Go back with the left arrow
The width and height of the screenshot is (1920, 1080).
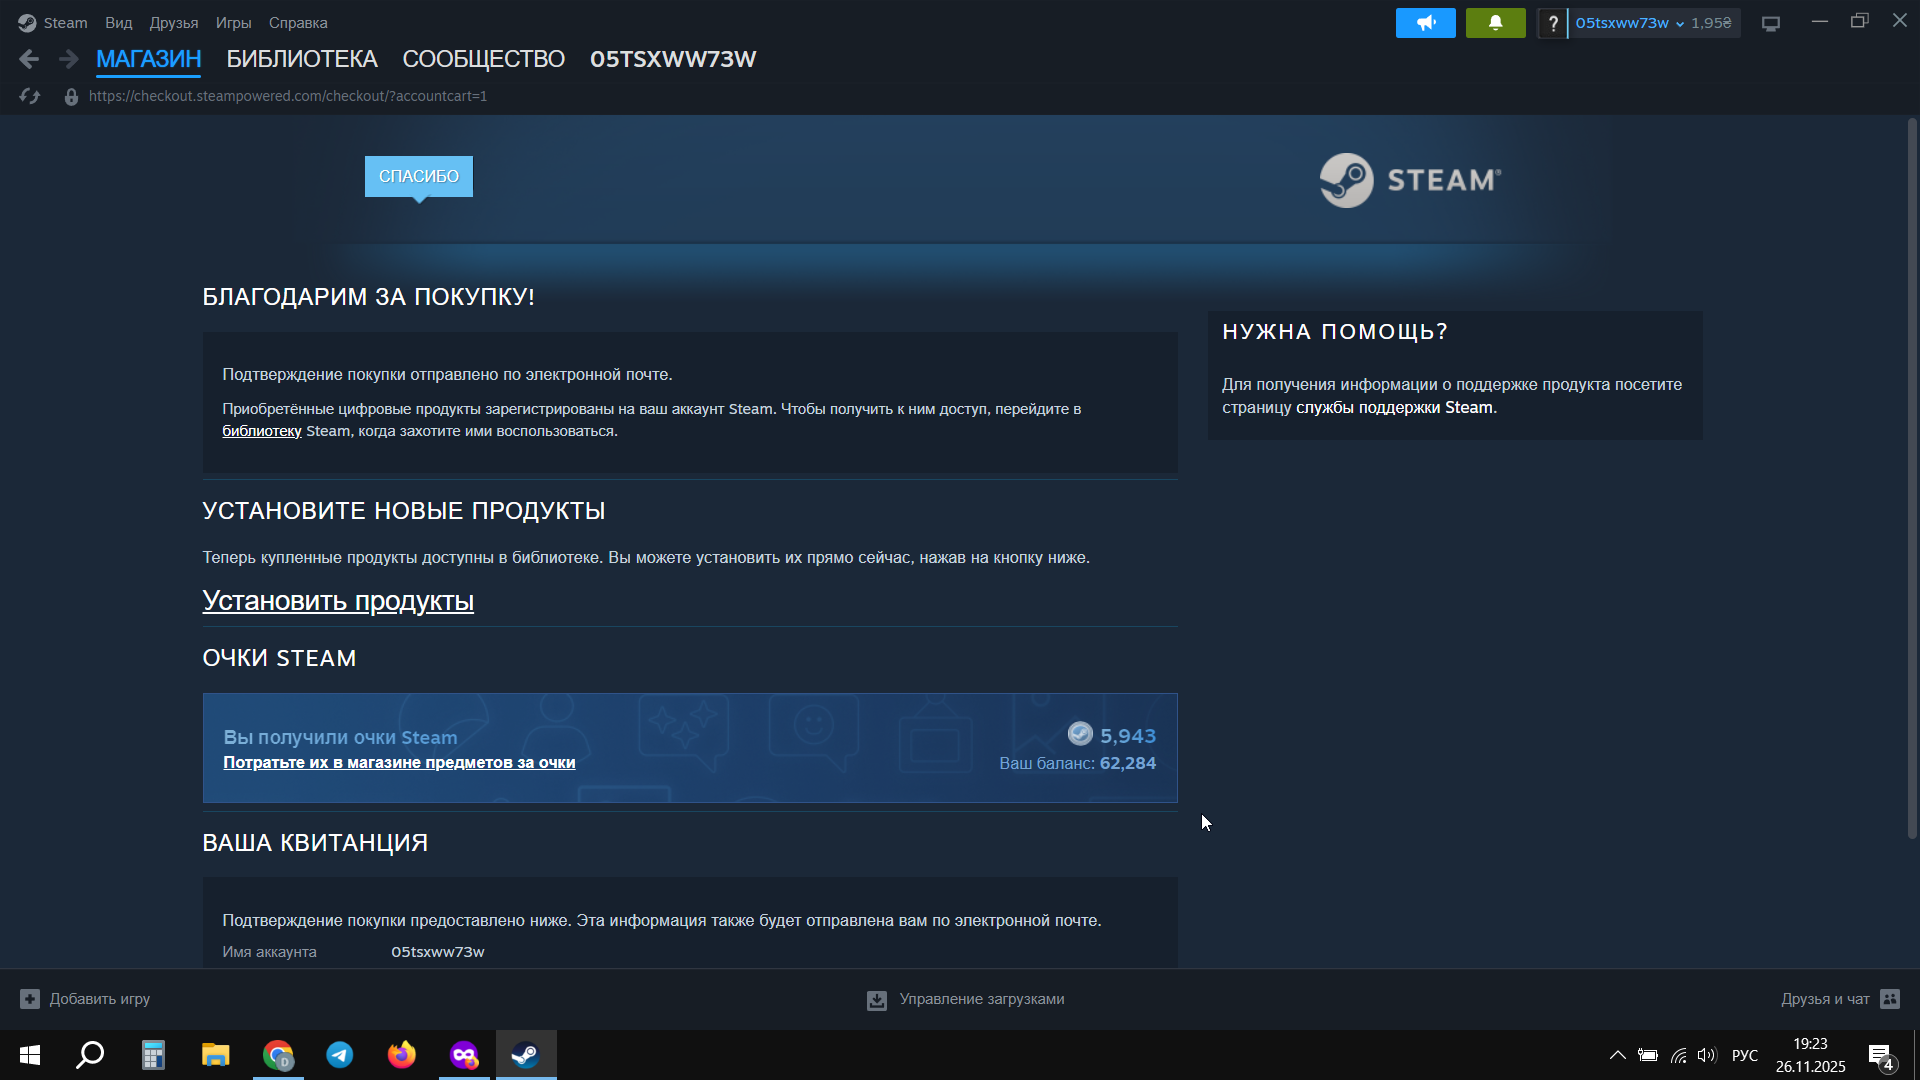(x=29, y=59)
